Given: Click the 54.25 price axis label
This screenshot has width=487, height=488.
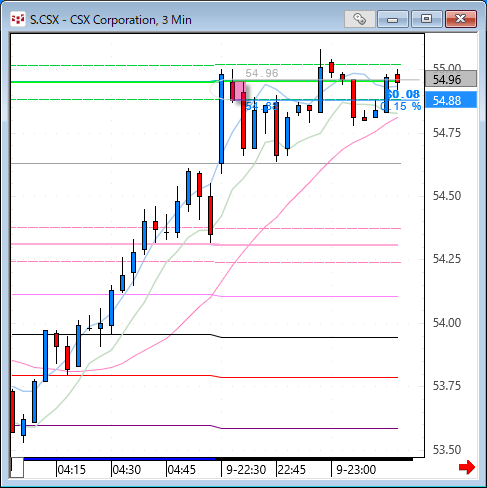Looking at the screenshot, I should point(447,259).
